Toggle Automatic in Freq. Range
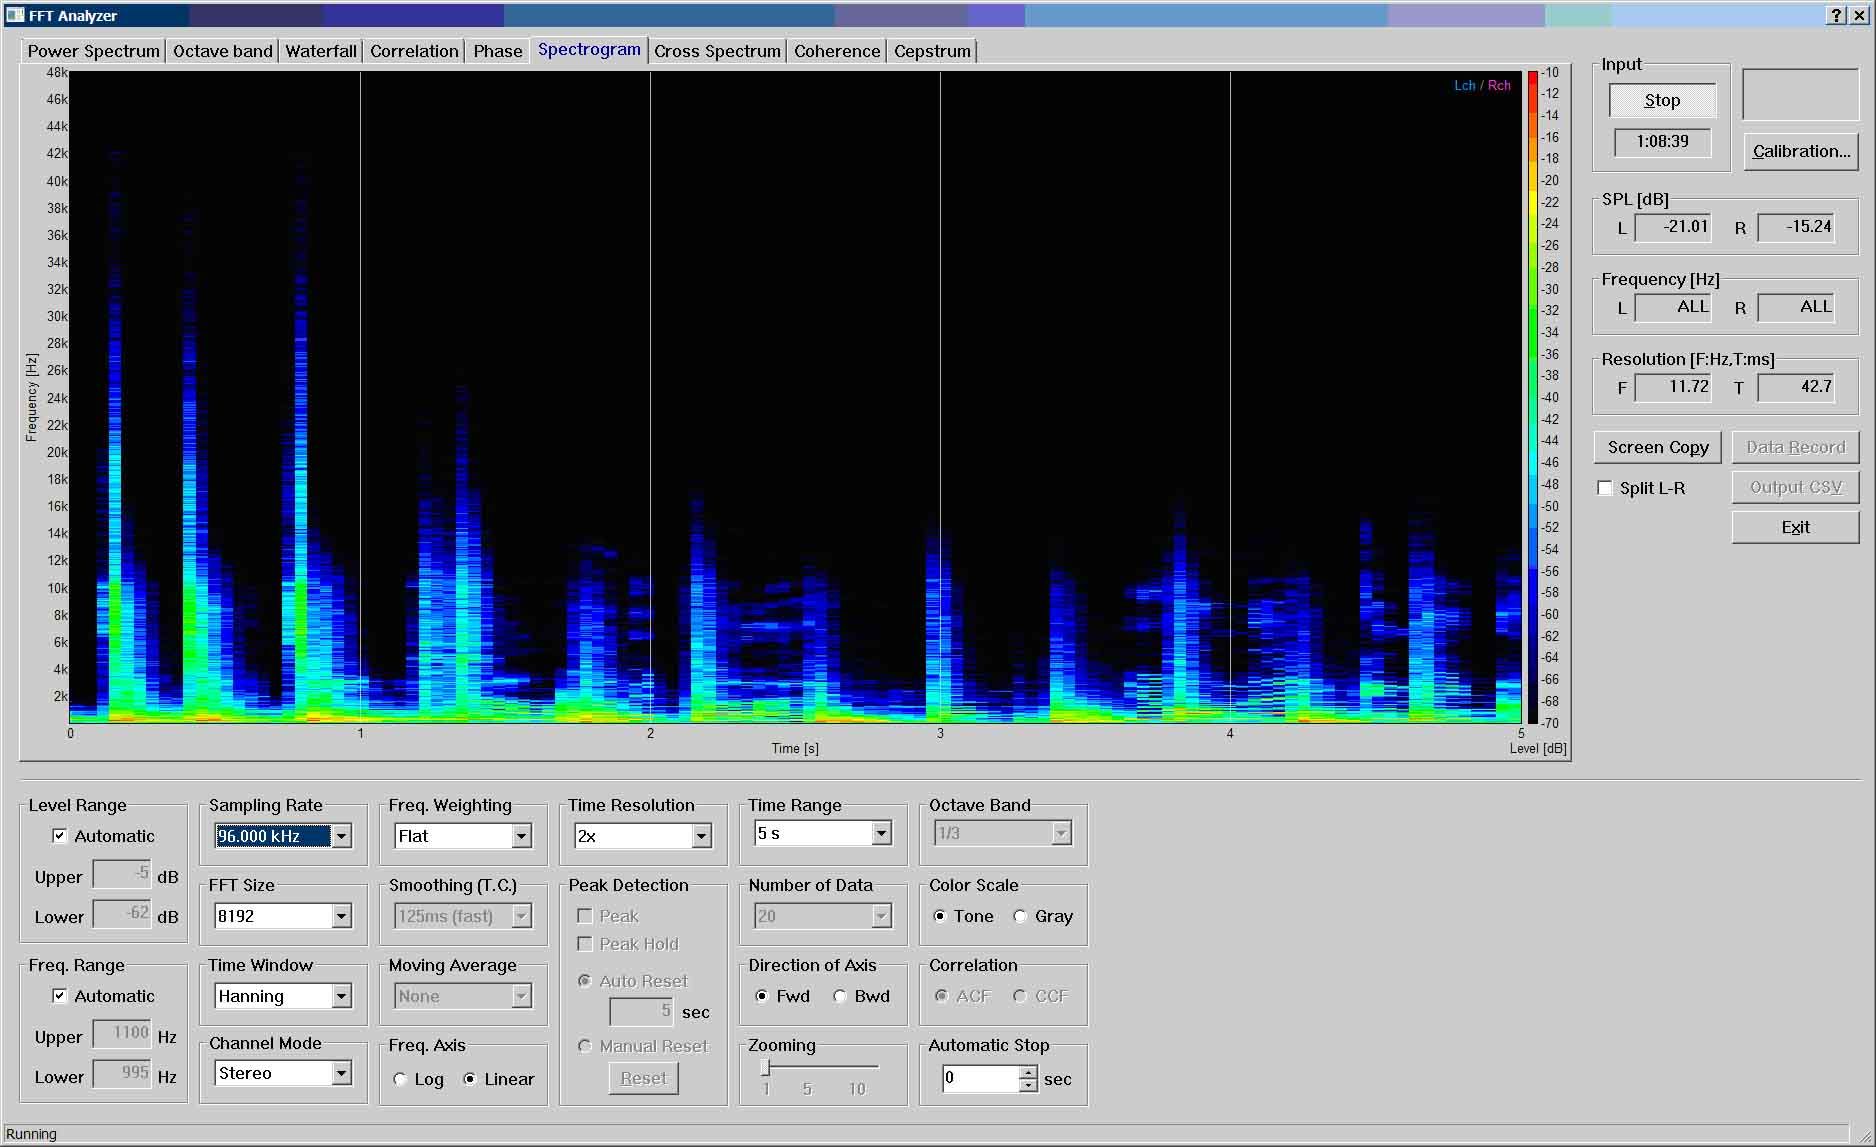This screenshot has height=1147, width=1876. [x=60, y=996]
